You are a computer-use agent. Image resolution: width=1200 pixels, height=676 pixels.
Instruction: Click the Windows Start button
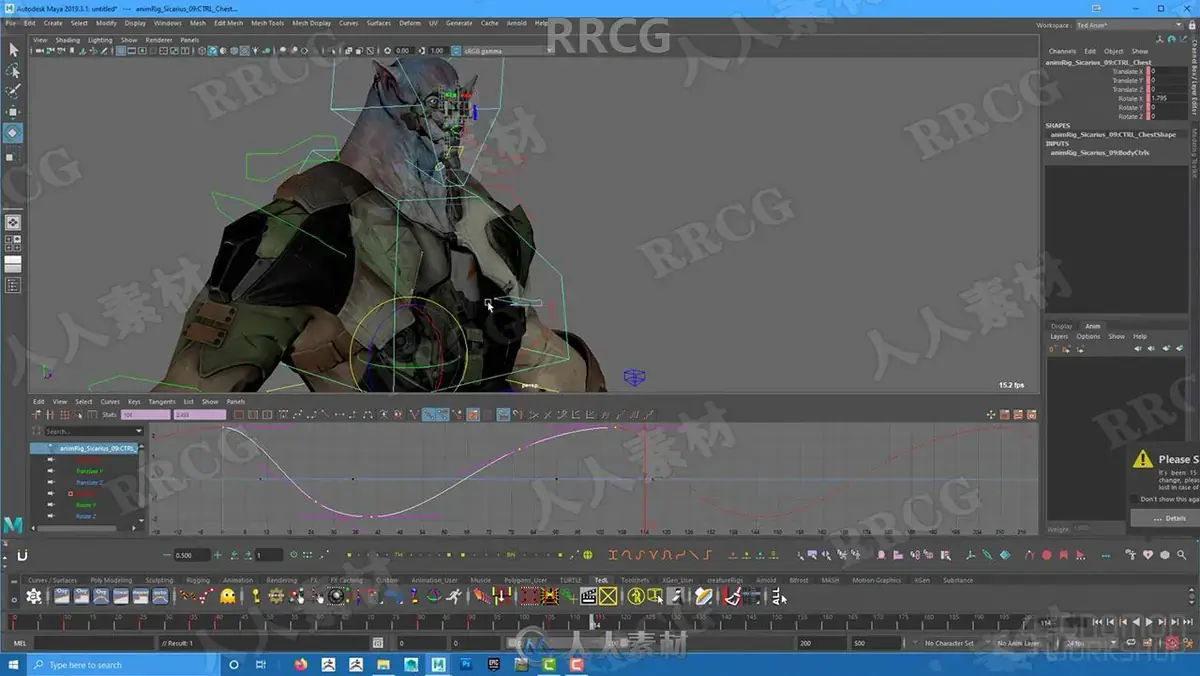point(13,664)
